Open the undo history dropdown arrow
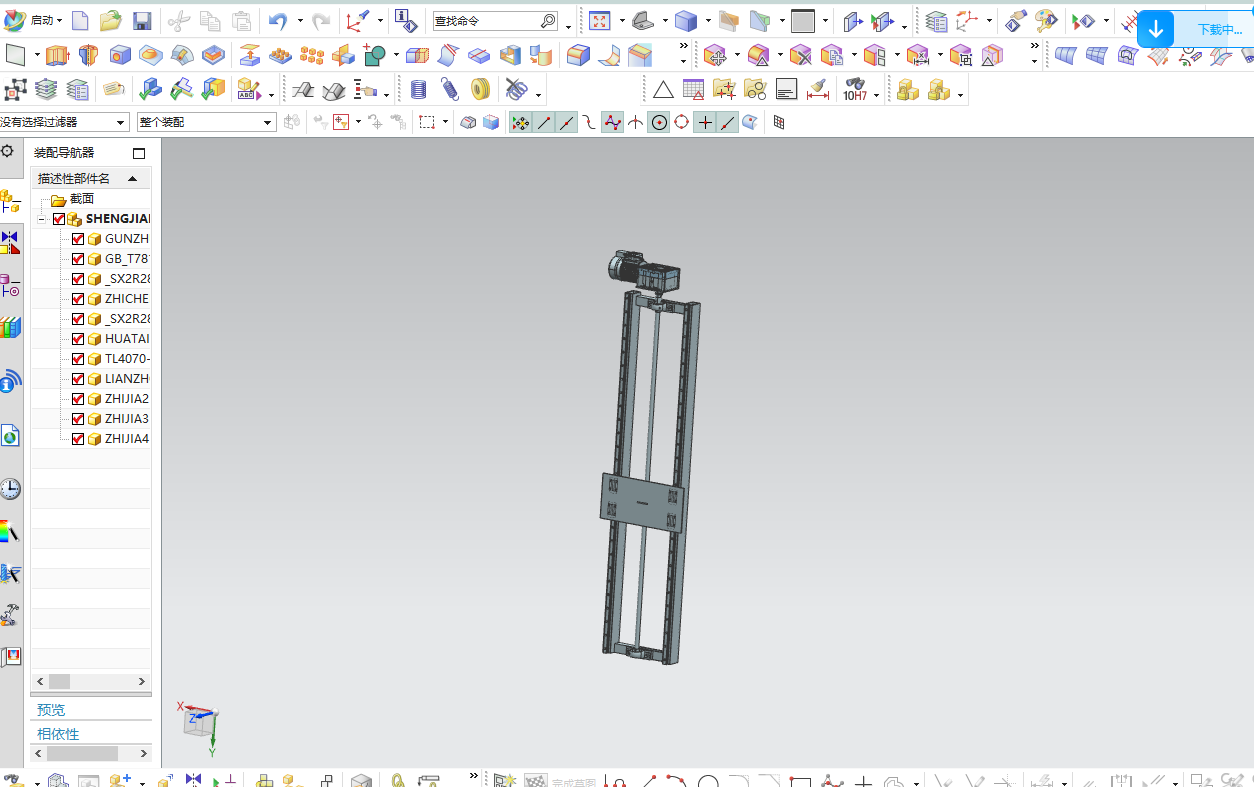Screen dimensions: 1254x787 coord(299,21)
